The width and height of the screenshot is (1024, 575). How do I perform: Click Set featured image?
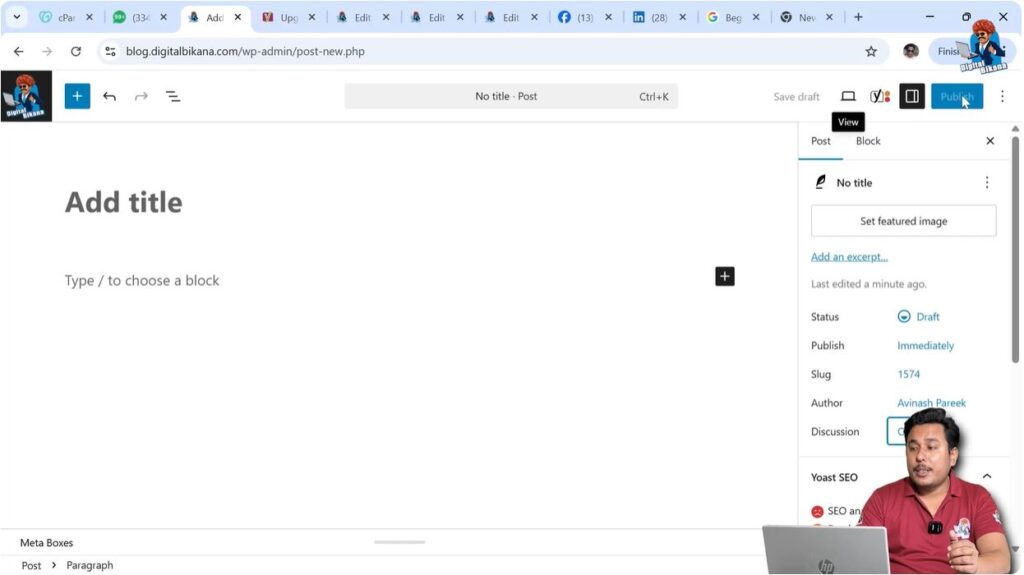click(x=903, y=221)
